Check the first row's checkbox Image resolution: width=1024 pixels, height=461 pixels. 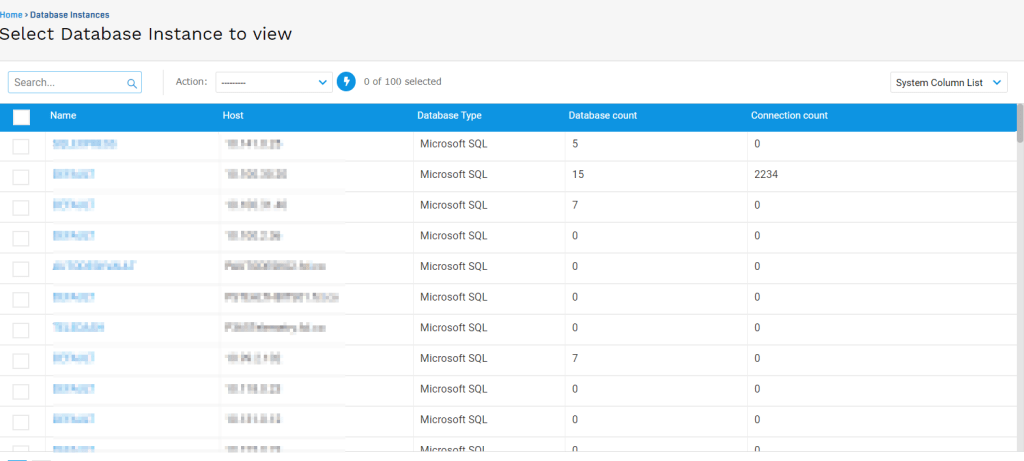[21, 146]
